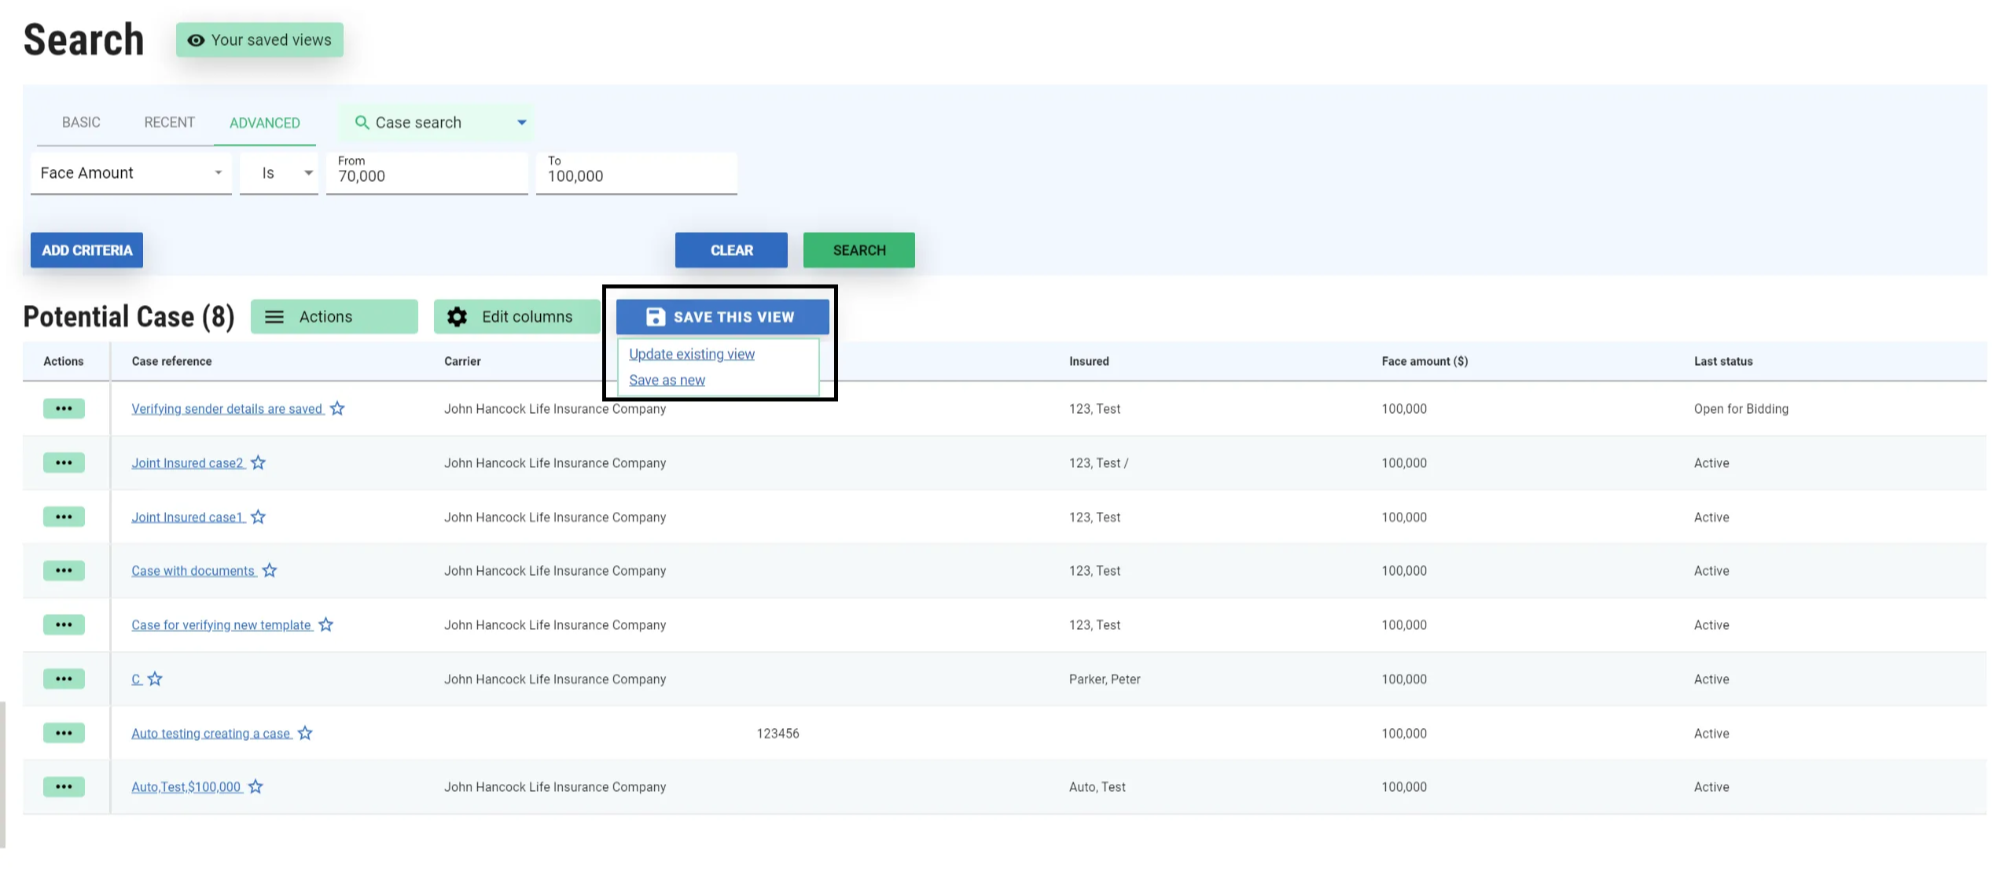Open three-dot actions menu for 'Auto testing creating a case'
Viewport: 2000px width, 893px height.
(x=64, y=733)
